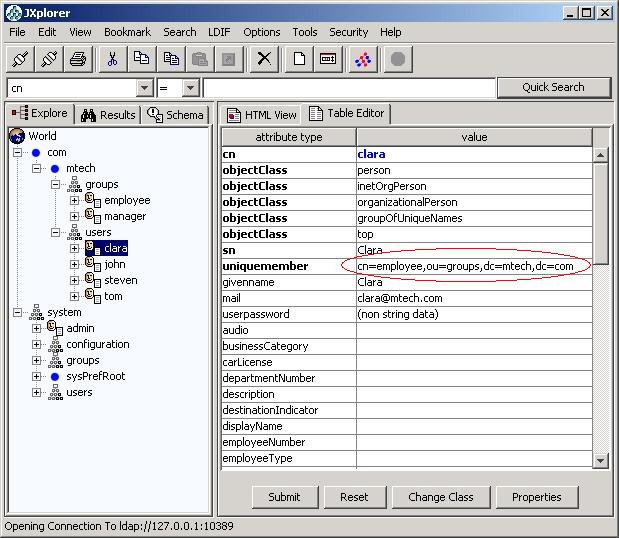Click the Cut scissors toolbar icon
Screen dimensions: 619x538
113,59
